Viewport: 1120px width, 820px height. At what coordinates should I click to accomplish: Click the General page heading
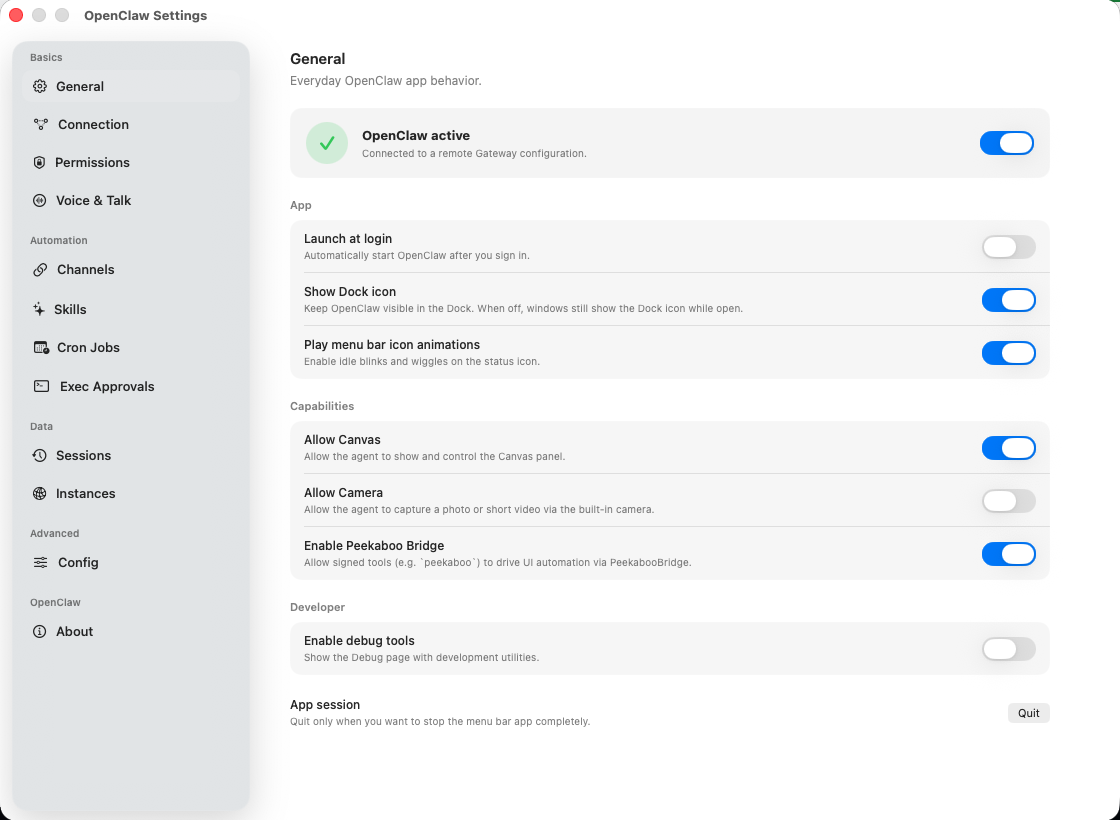pyautogui.click(x=318, y=59)
